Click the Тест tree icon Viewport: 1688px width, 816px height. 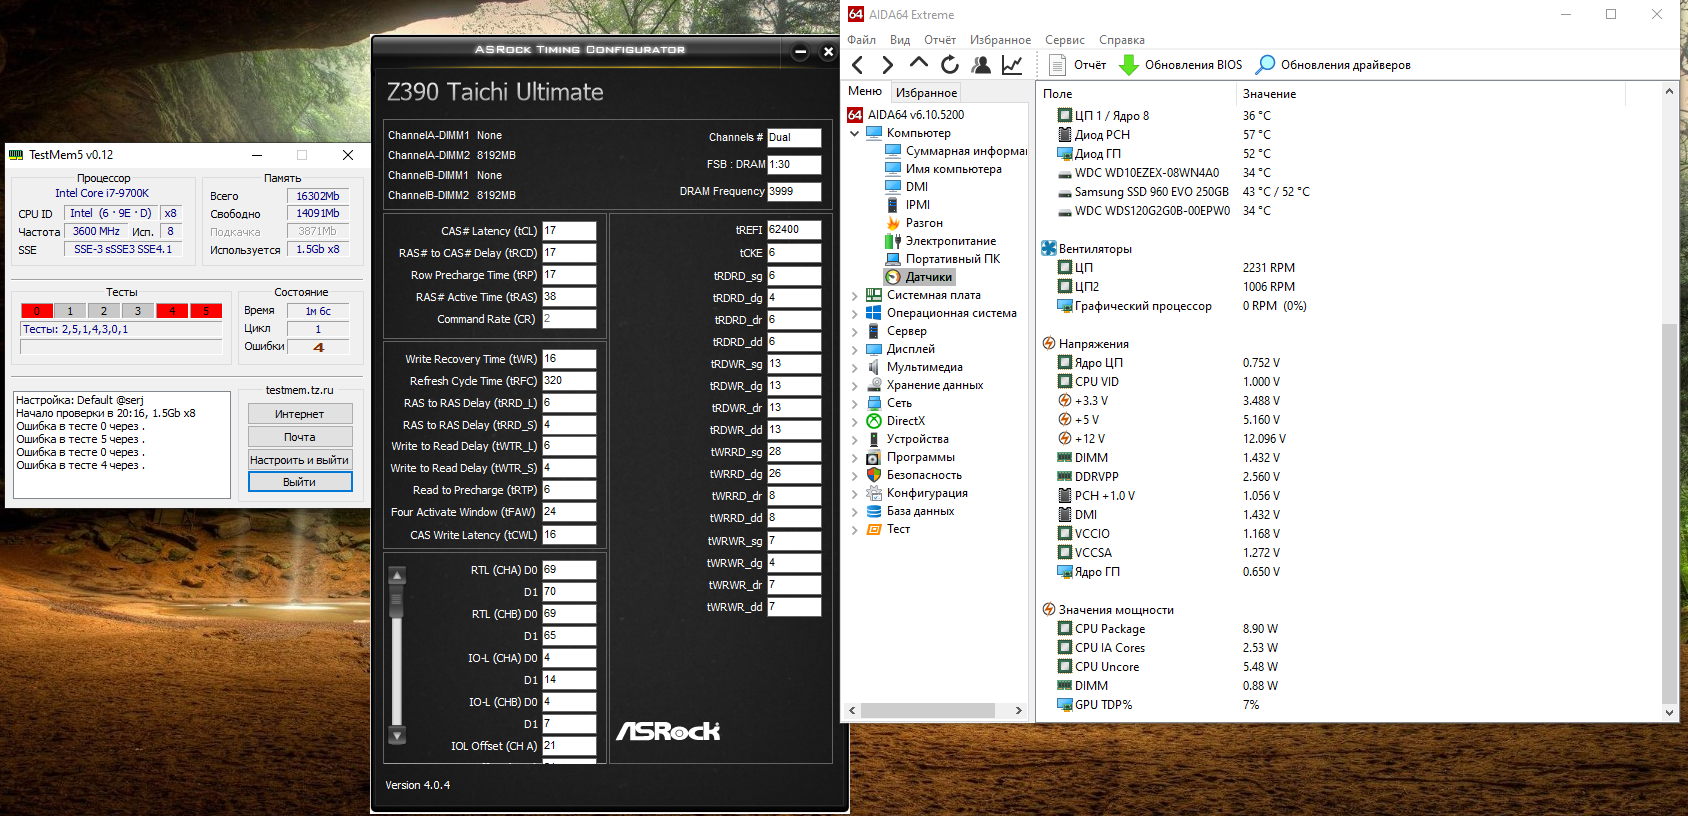874,529
